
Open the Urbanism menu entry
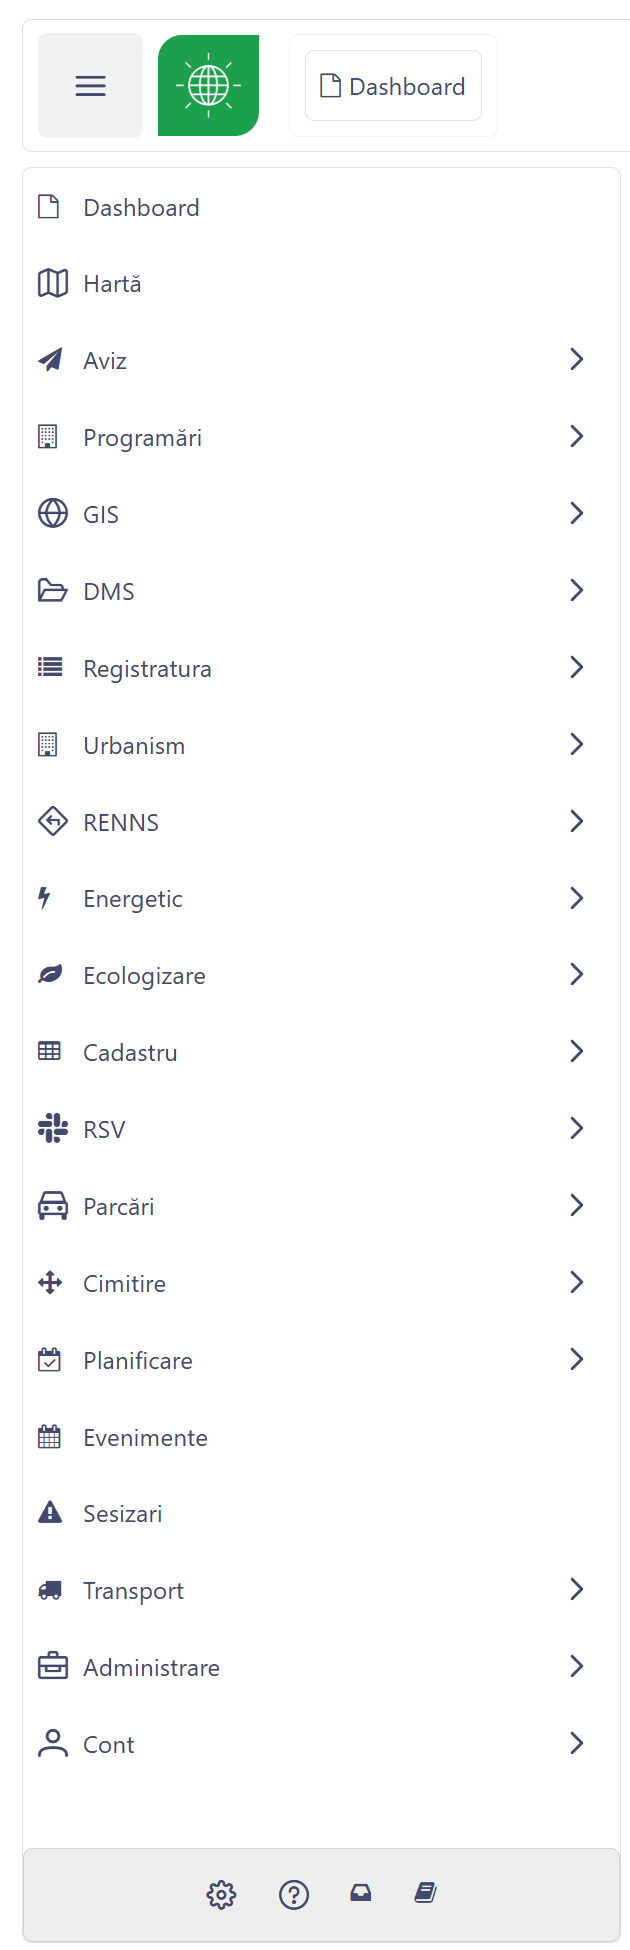tap(134, 746)
